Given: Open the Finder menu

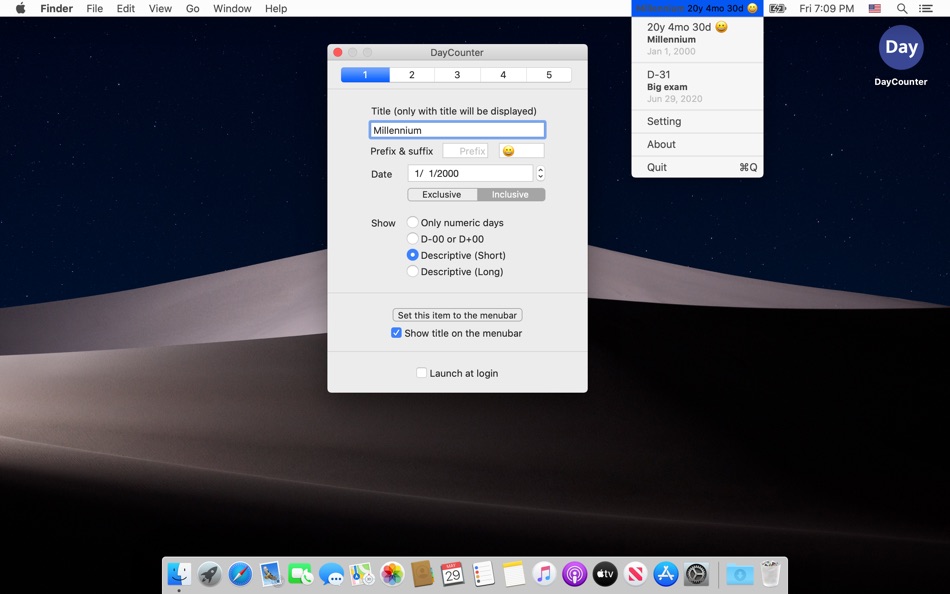Looking at the screenshot, I should [56, 8].
